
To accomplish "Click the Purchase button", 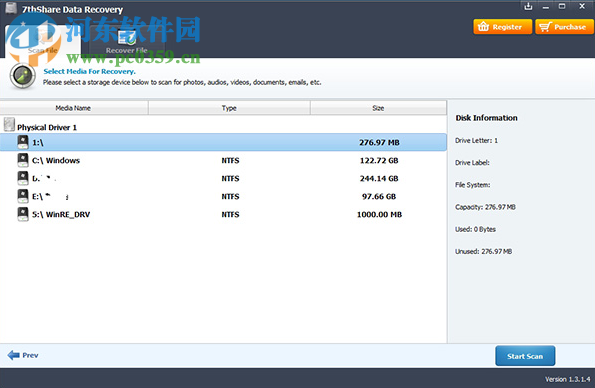I will pyautogui.click(x=564, y=27).
